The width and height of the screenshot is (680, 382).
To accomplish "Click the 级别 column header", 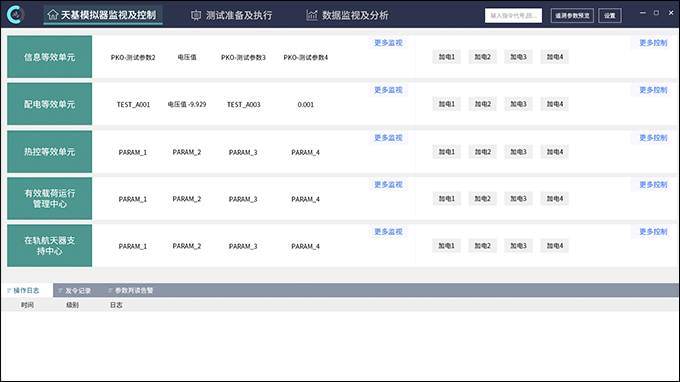I will tap(72, 305).
